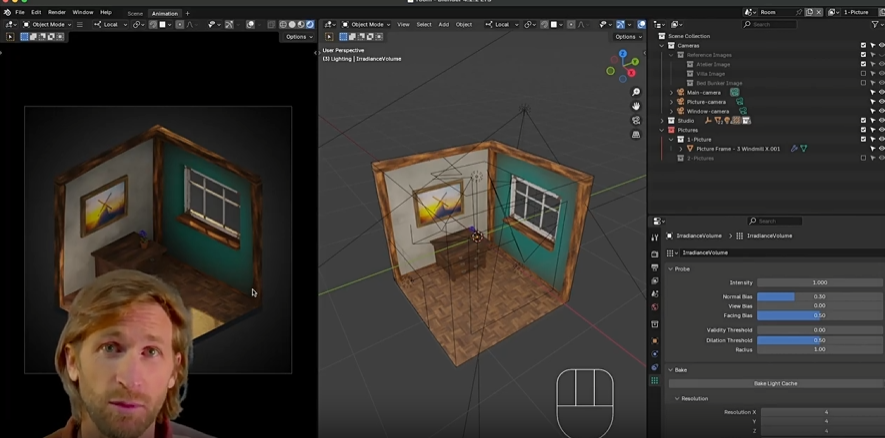Switch perspective/orthographic with grid icon

[636, 134]
